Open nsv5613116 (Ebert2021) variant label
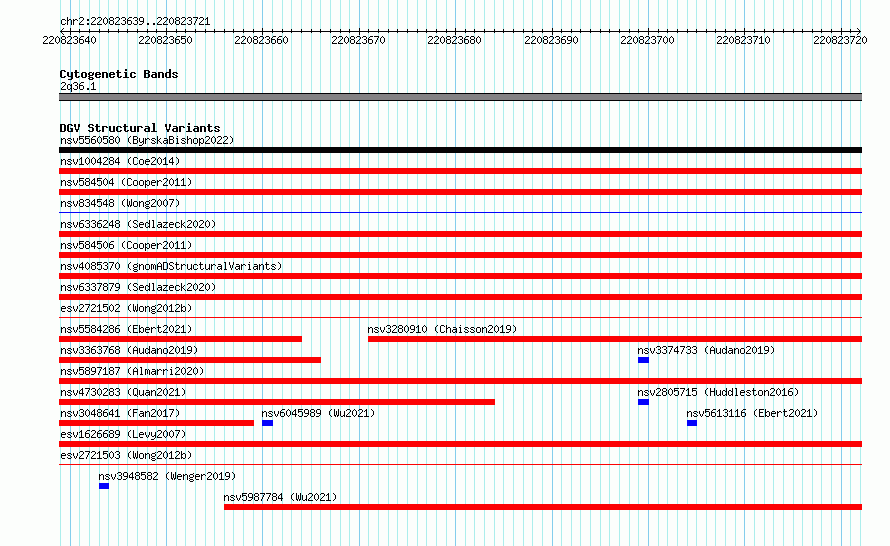 (752, 413)
